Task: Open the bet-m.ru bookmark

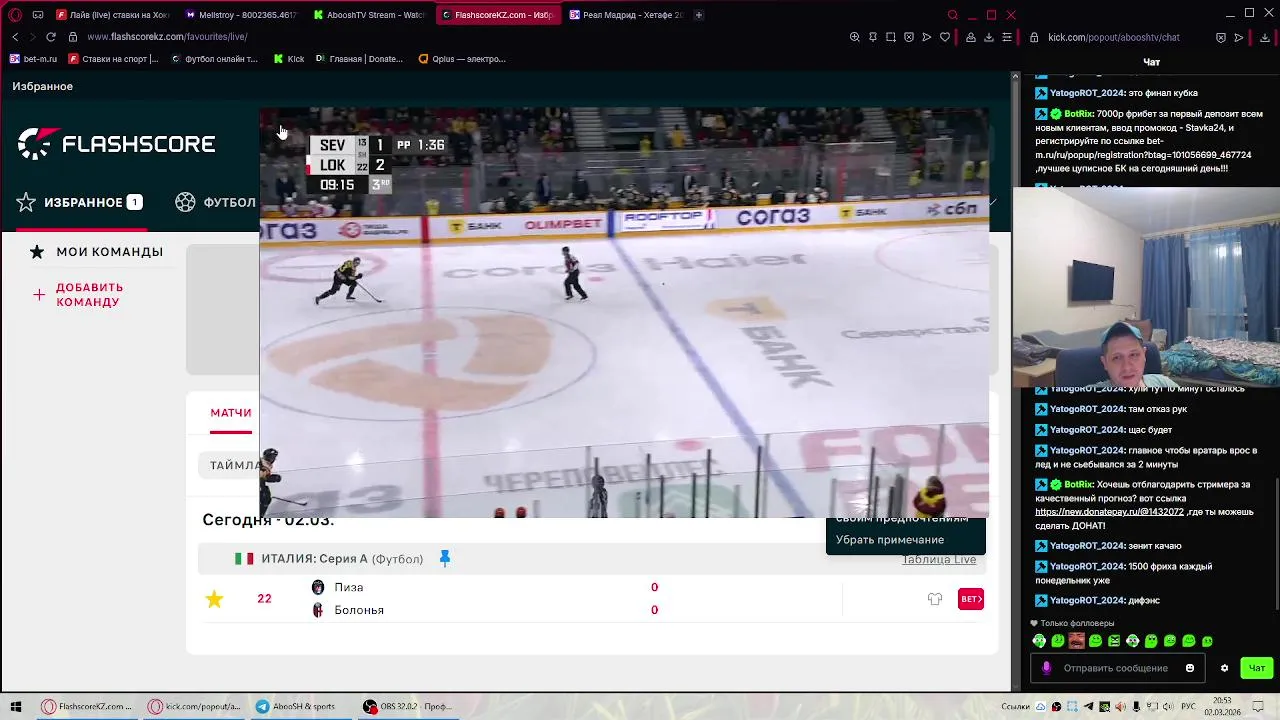Action: 33,59
